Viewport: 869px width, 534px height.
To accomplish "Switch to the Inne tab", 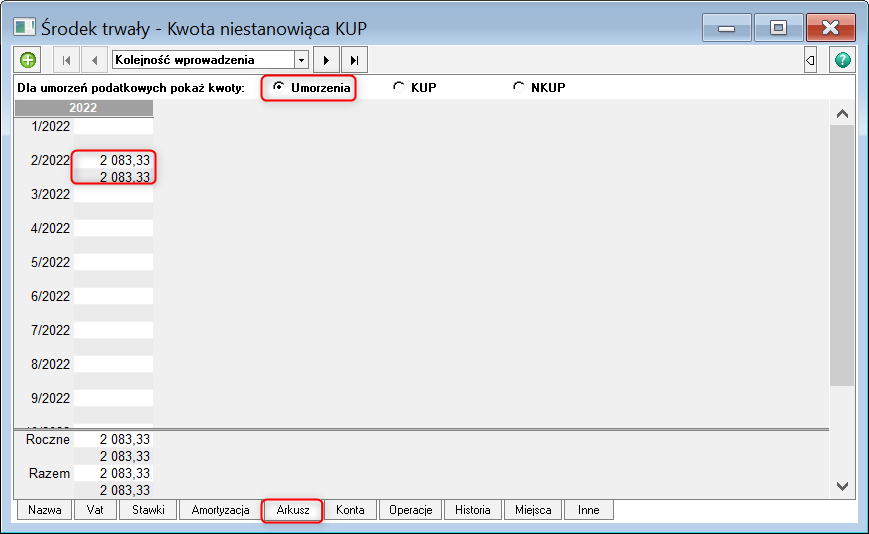I will (x=589, y=510).
